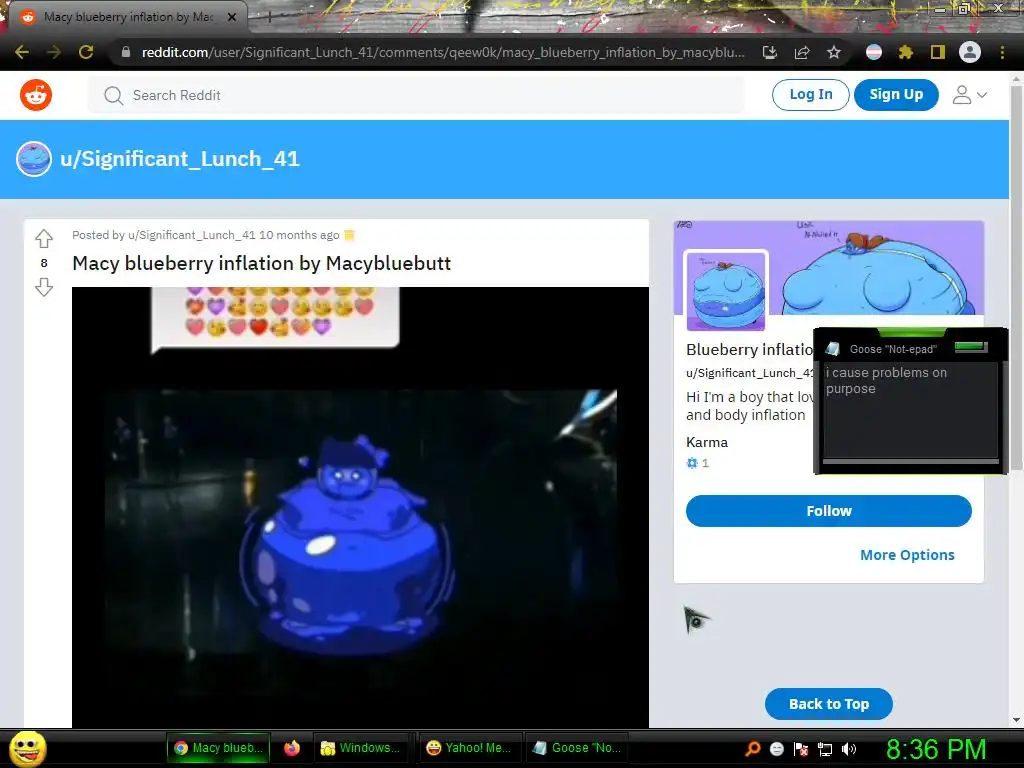Click the Log In button

pos(810,95)
